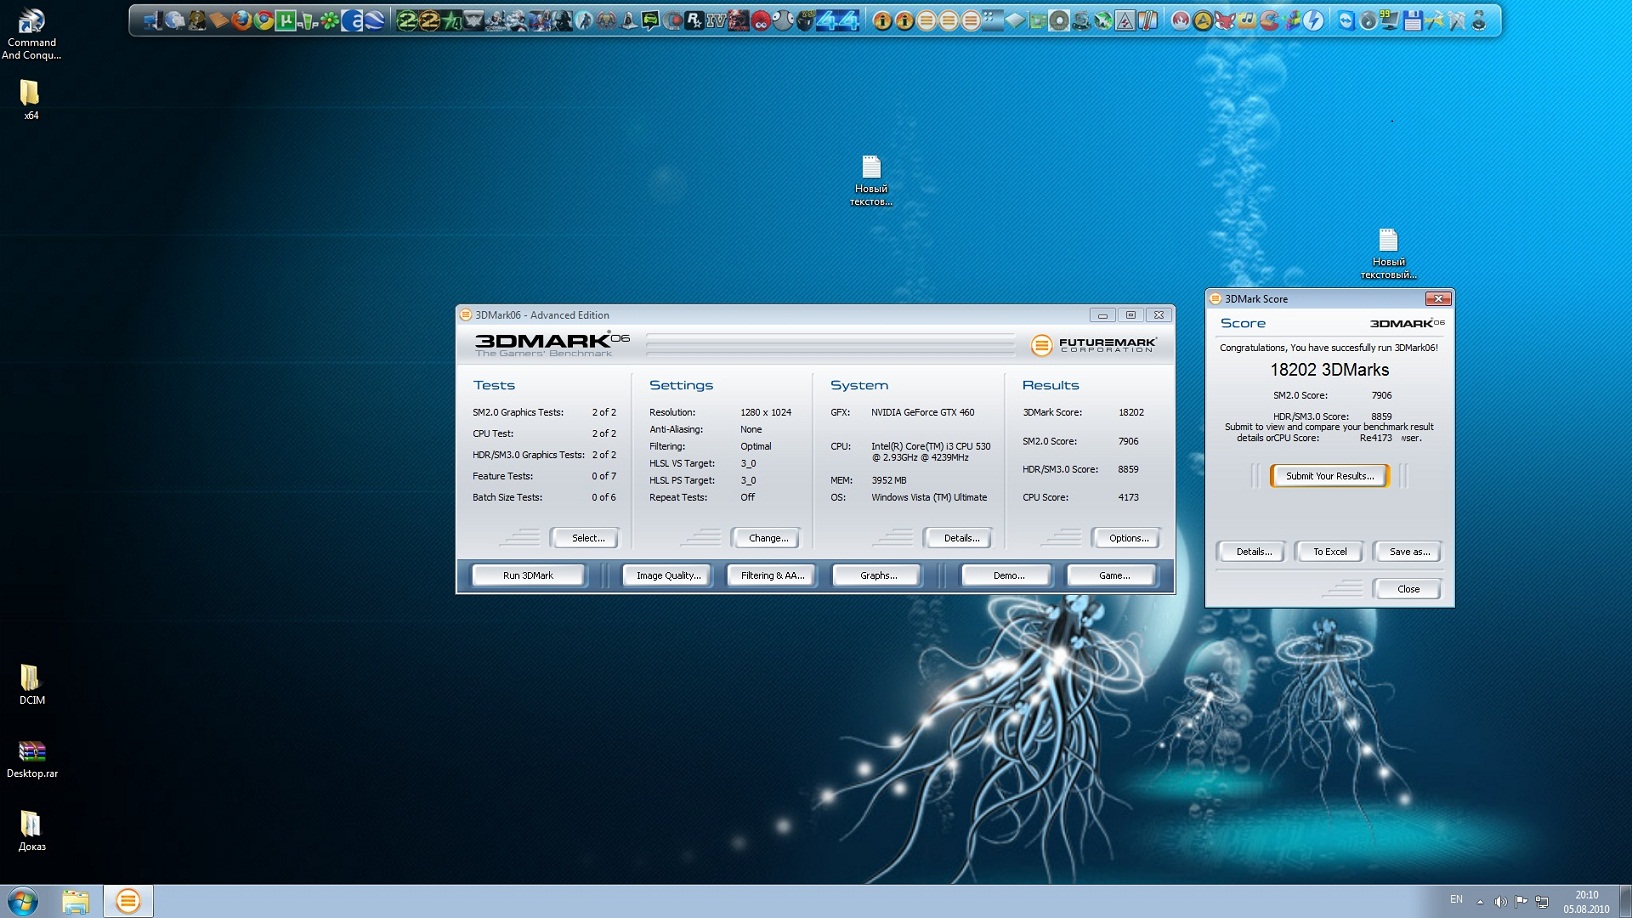Click the Game... button

[1113, 575]
